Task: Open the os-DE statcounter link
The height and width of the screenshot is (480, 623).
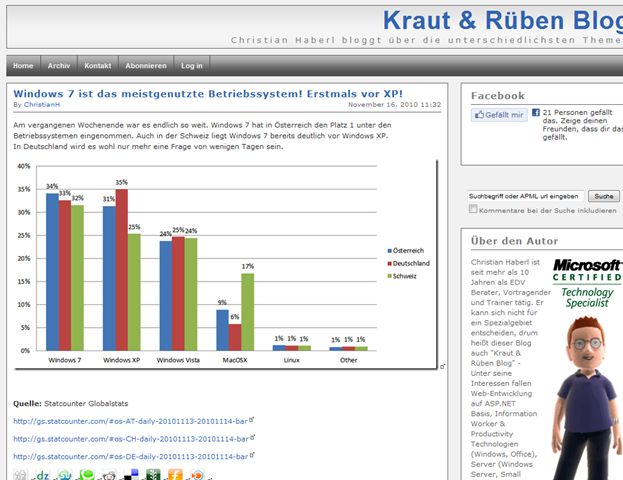Action: coord(131,457)
